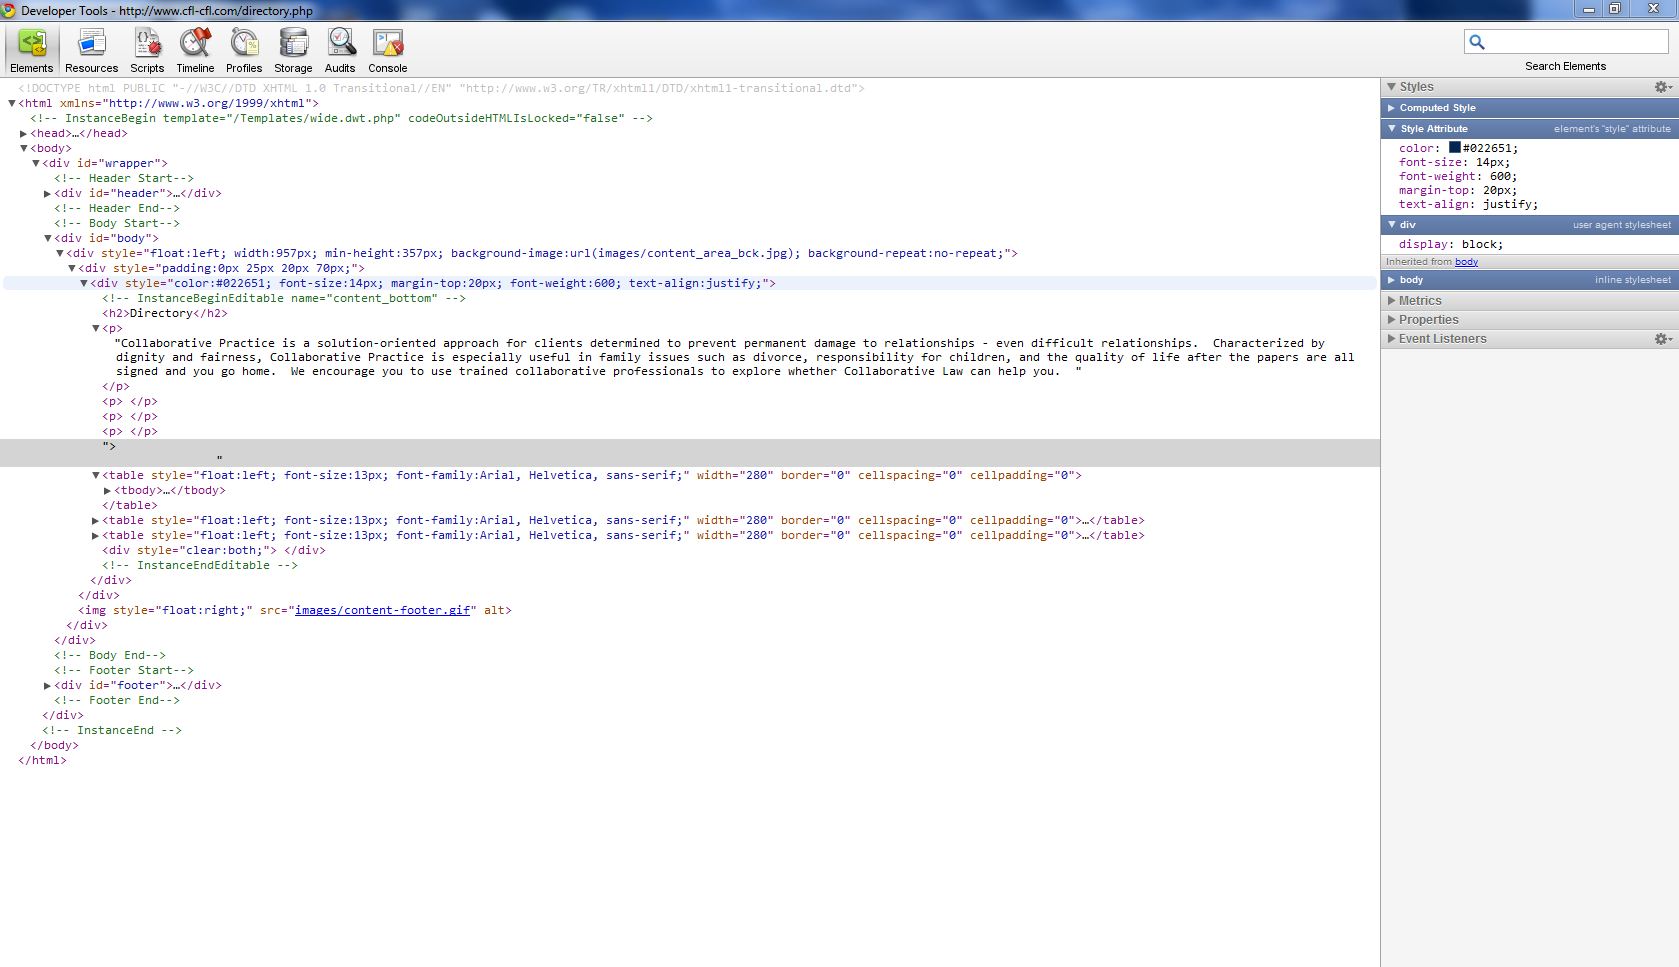The height and width of the screenshot is (967, 1679).
Task: Expand the Event Listeners section
Action: pos(1391,339)
